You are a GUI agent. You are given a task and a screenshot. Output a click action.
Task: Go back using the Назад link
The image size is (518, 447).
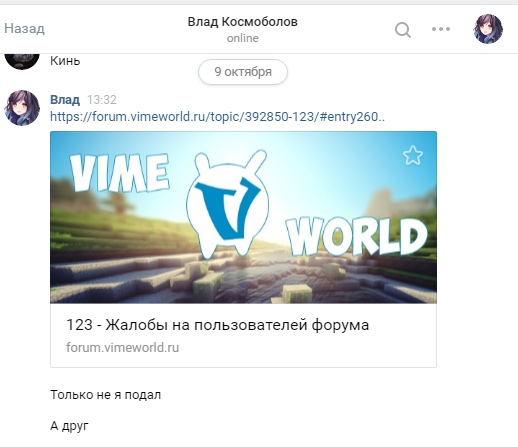point(24,29)
